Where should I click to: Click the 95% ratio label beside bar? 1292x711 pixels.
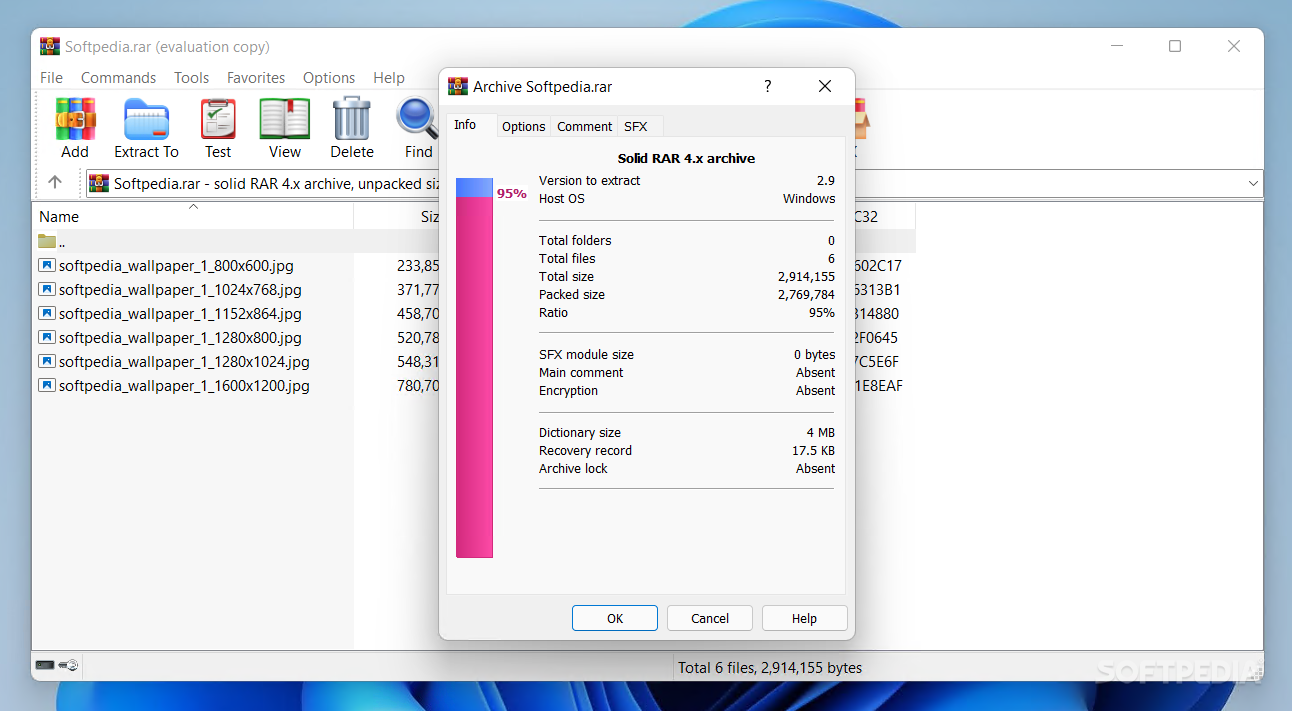pos(512,193)
